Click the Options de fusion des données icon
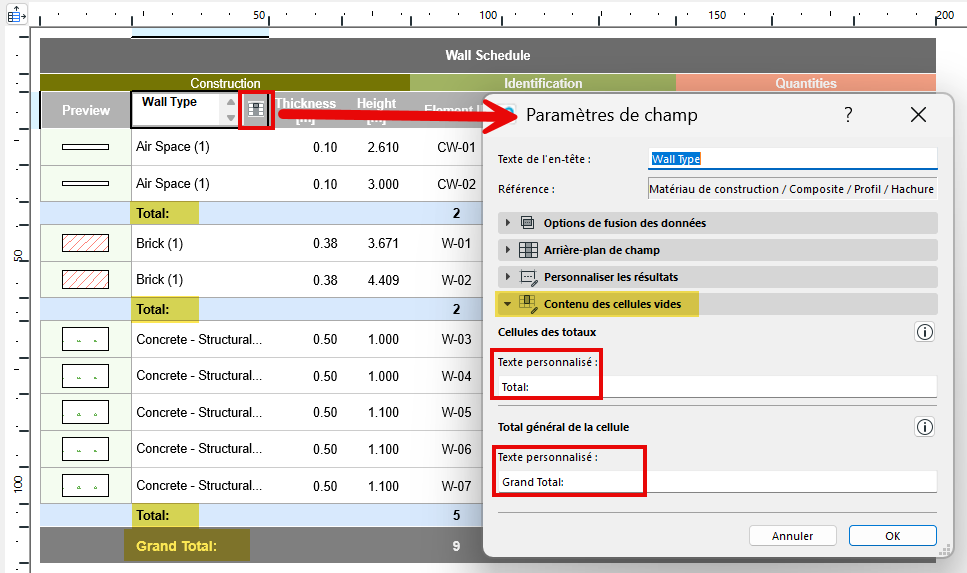 coord(527,223)
